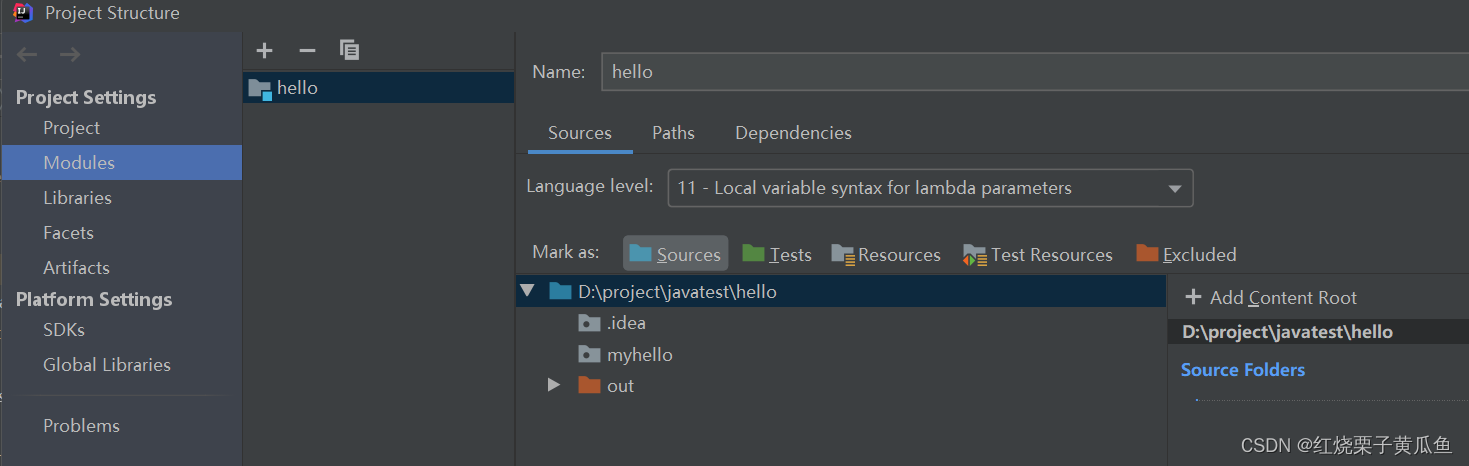
Task: Click the back navigation arrow
Action: tap(27, 55)
